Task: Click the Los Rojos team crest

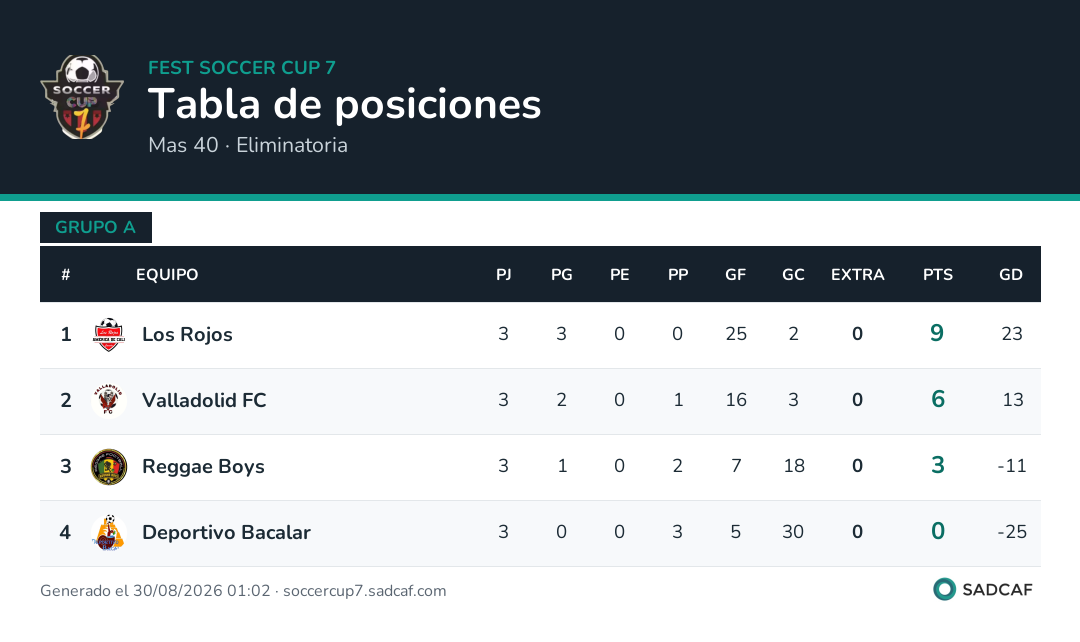Action: (109, 335)
